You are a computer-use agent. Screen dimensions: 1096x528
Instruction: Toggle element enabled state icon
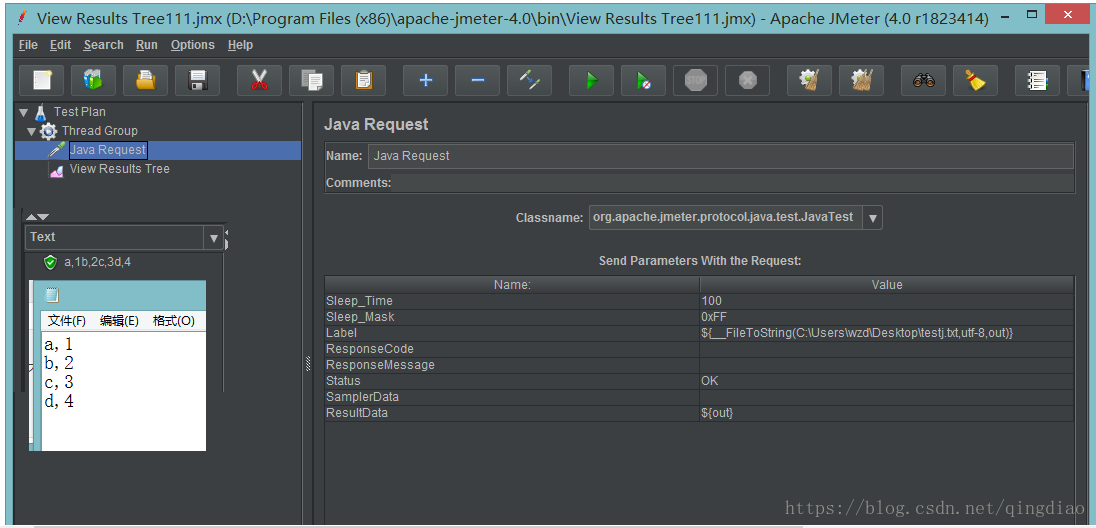click(x=529, y=80)
